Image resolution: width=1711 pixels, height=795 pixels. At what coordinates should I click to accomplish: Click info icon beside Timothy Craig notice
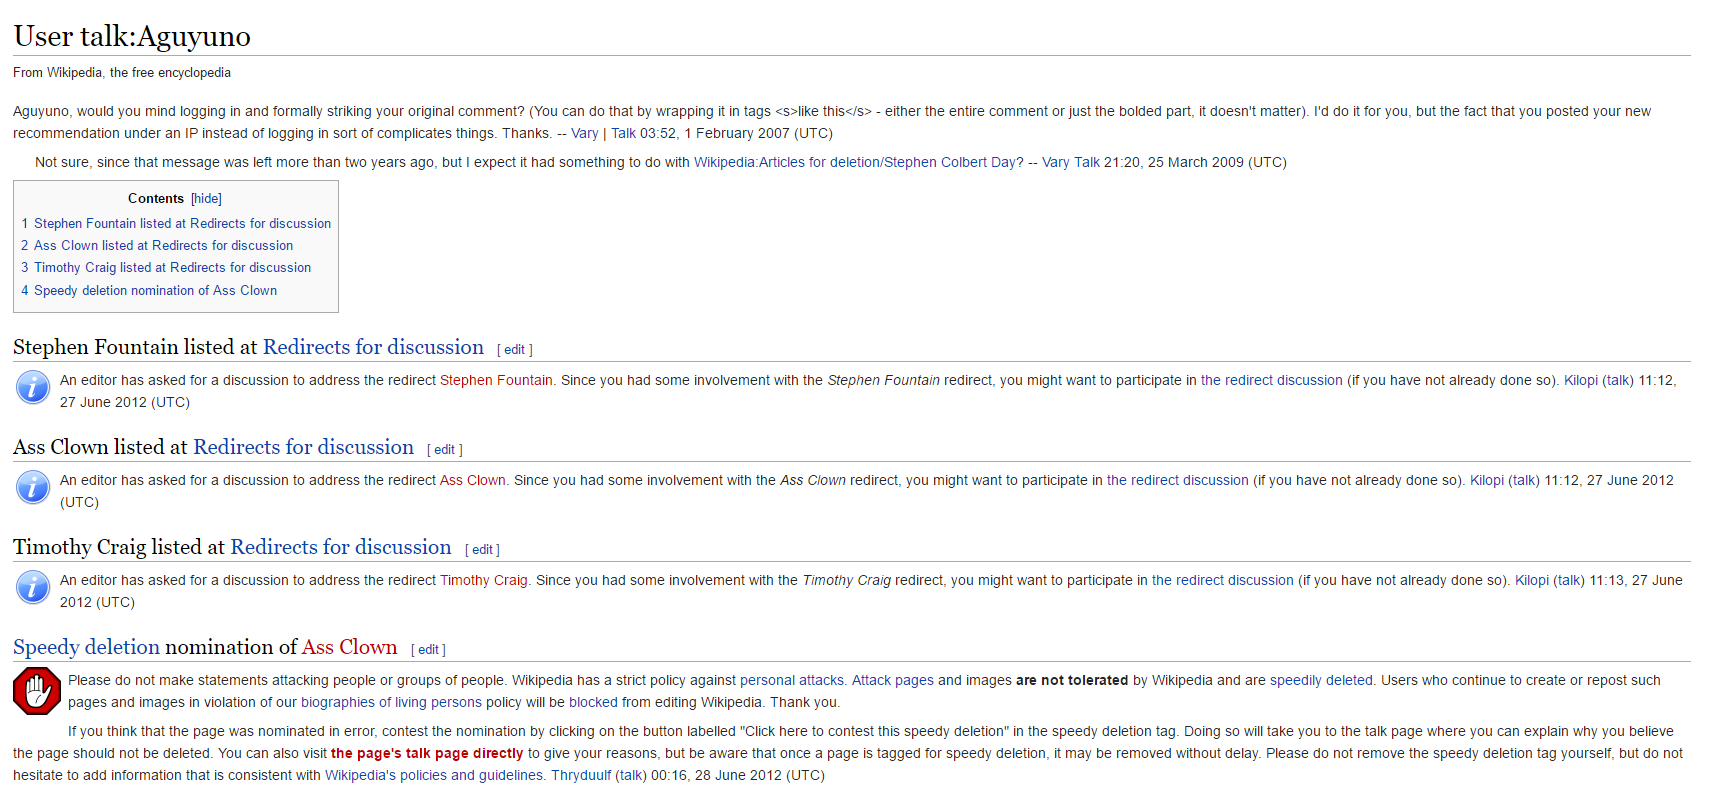click(x=33, y=587)
